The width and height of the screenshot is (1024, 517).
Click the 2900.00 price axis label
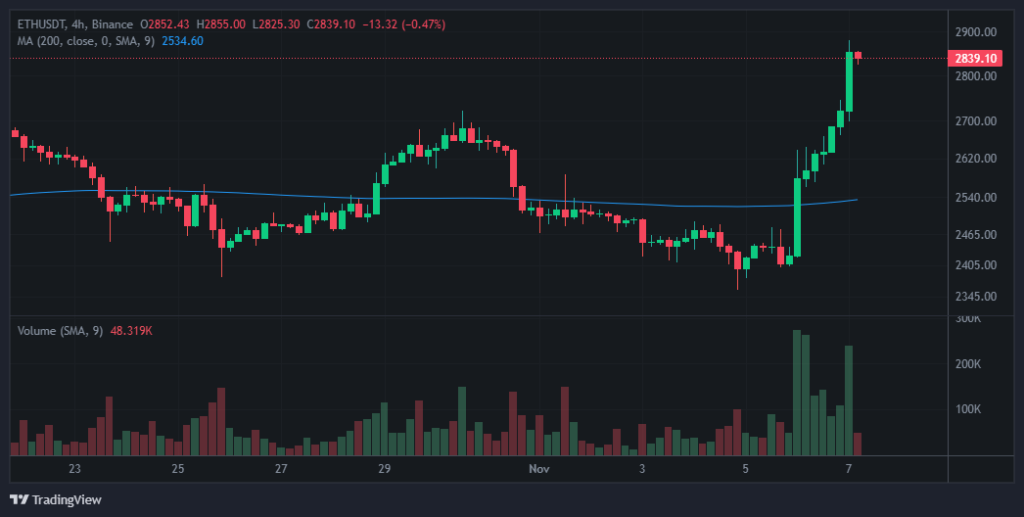click(975, 33)
